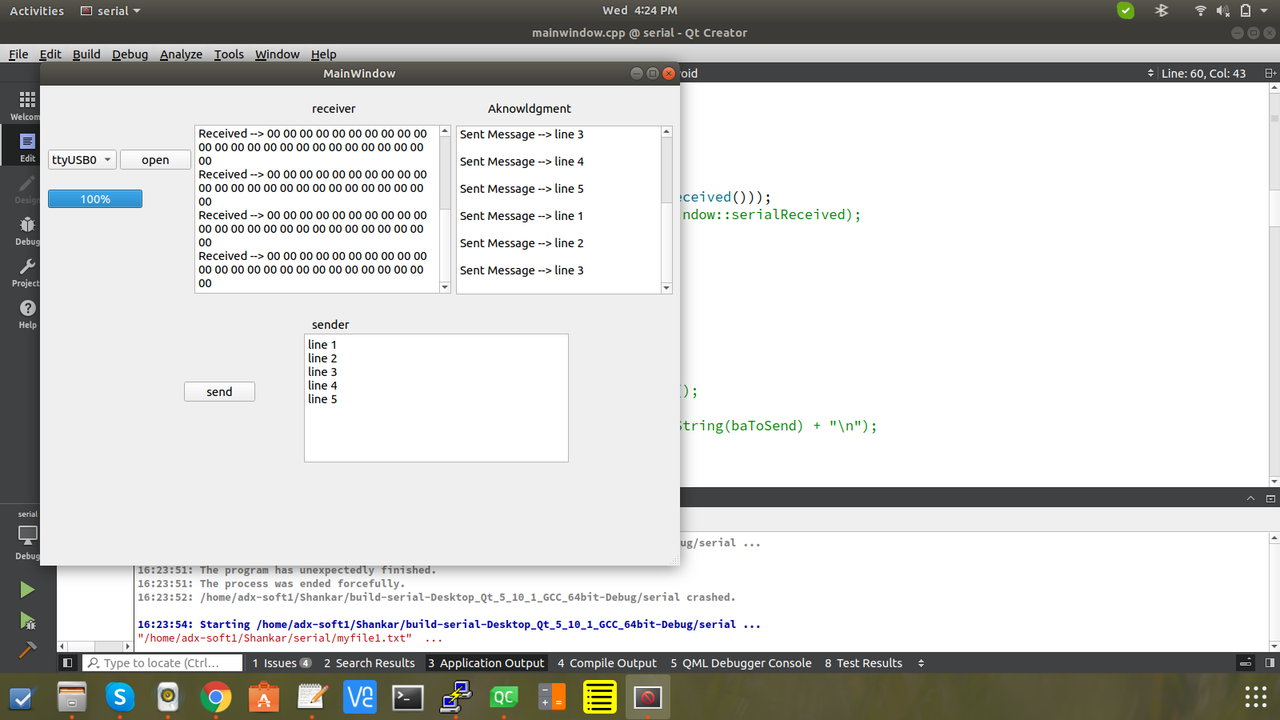Collapse output pane with up chevron
Screen dimensions: 1280x720
coord(1250,498)
